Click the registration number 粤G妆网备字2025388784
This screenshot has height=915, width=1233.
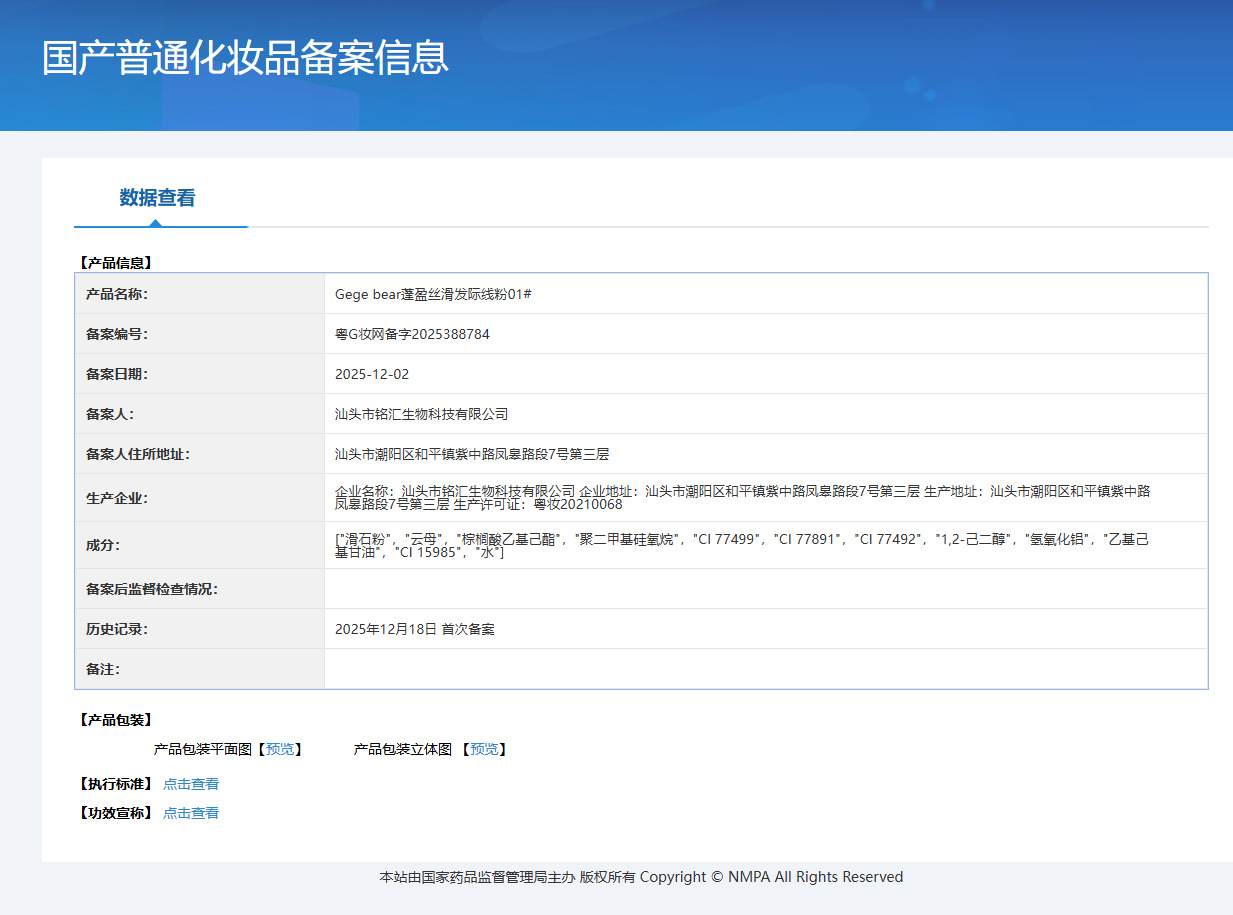[x=412, y=334]
